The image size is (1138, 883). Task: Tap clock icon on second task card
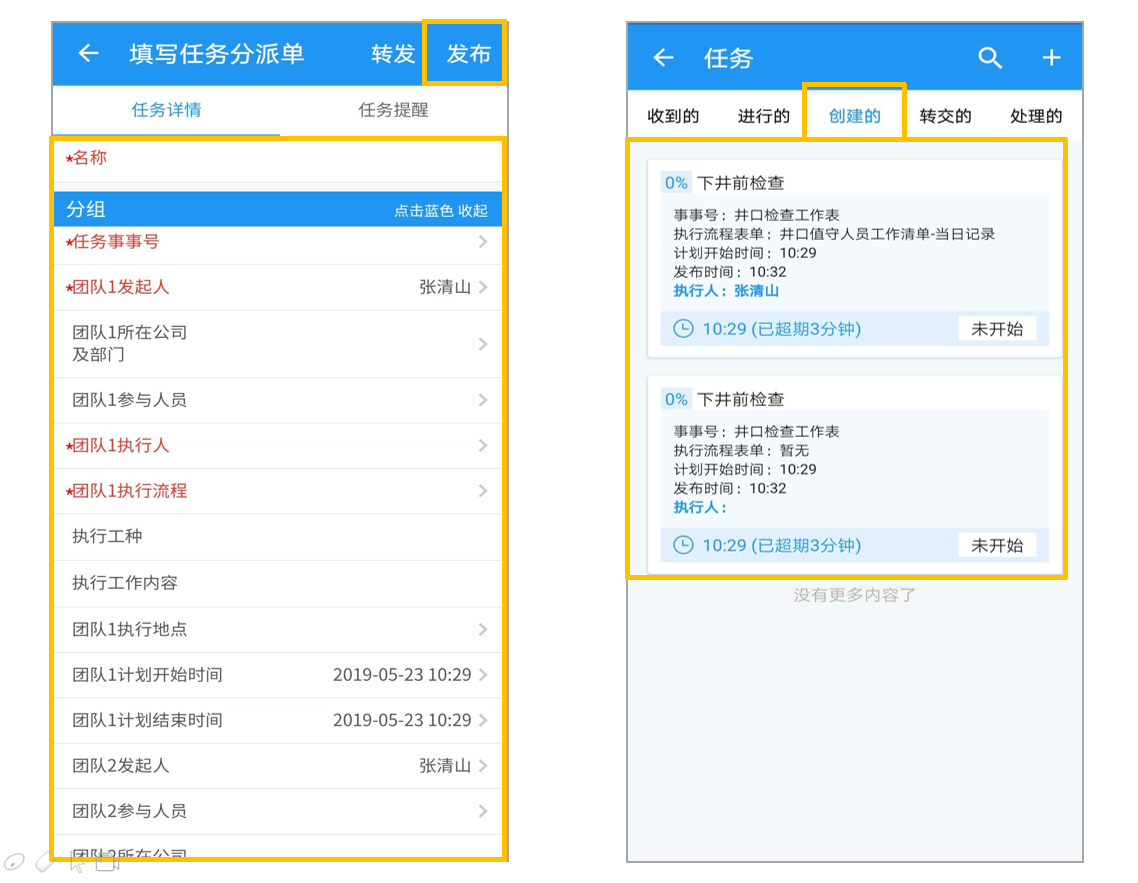click(683, 545)
